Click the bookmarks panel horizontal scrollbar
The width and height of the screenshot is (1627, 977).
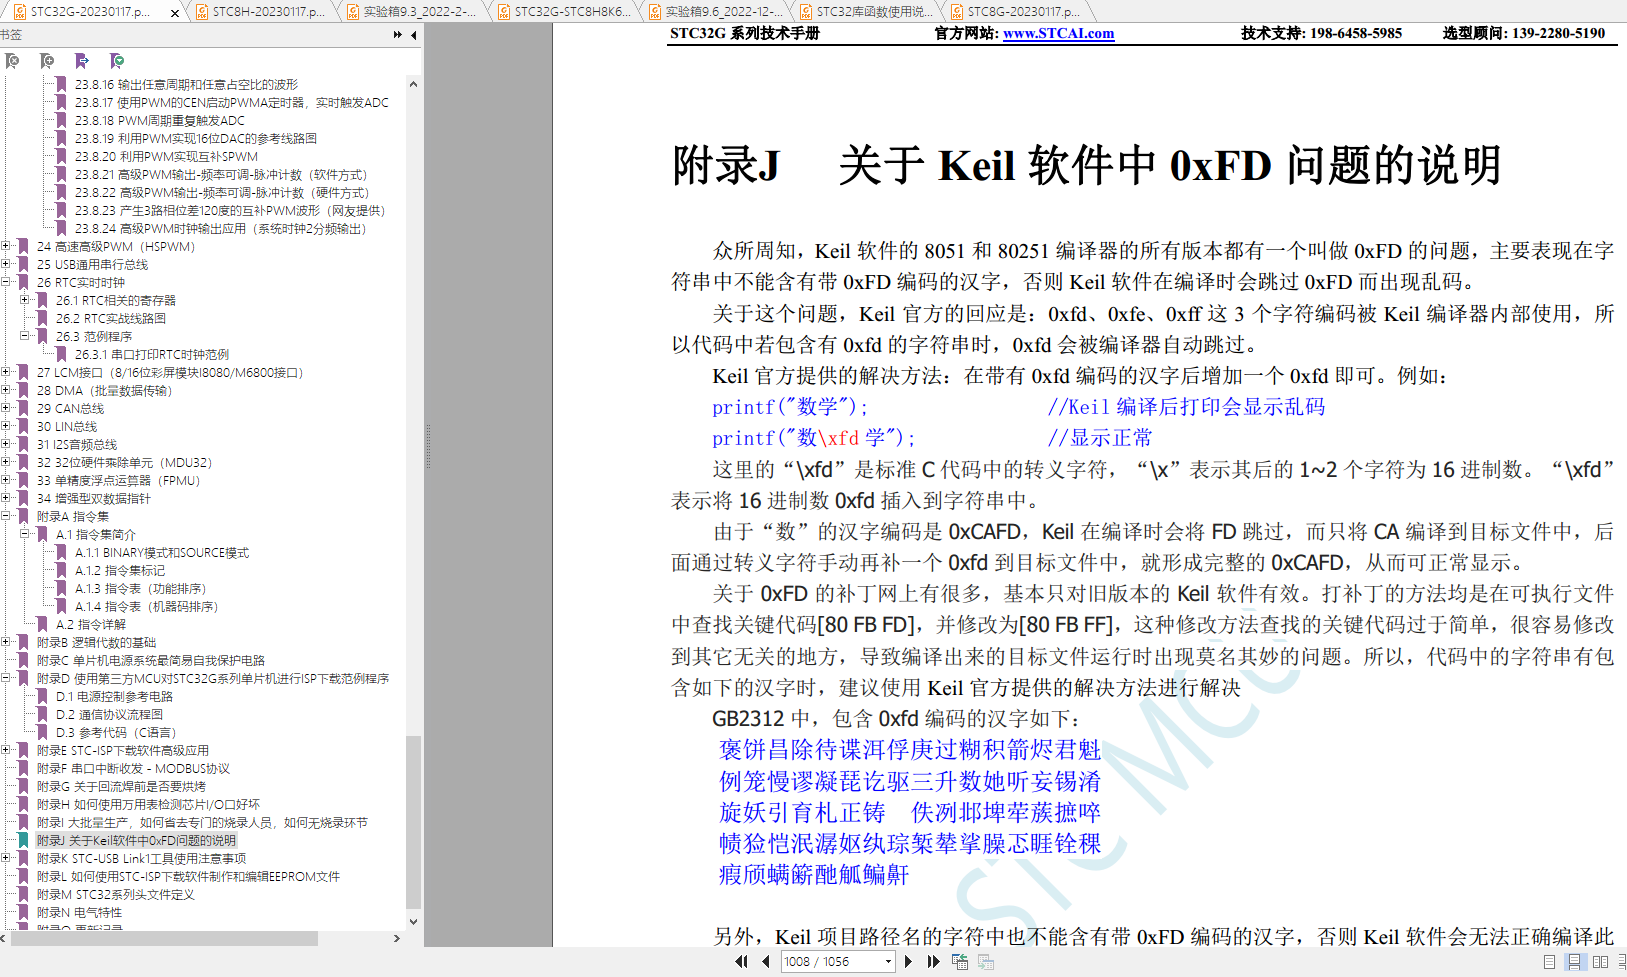click(x=164, y=938)
